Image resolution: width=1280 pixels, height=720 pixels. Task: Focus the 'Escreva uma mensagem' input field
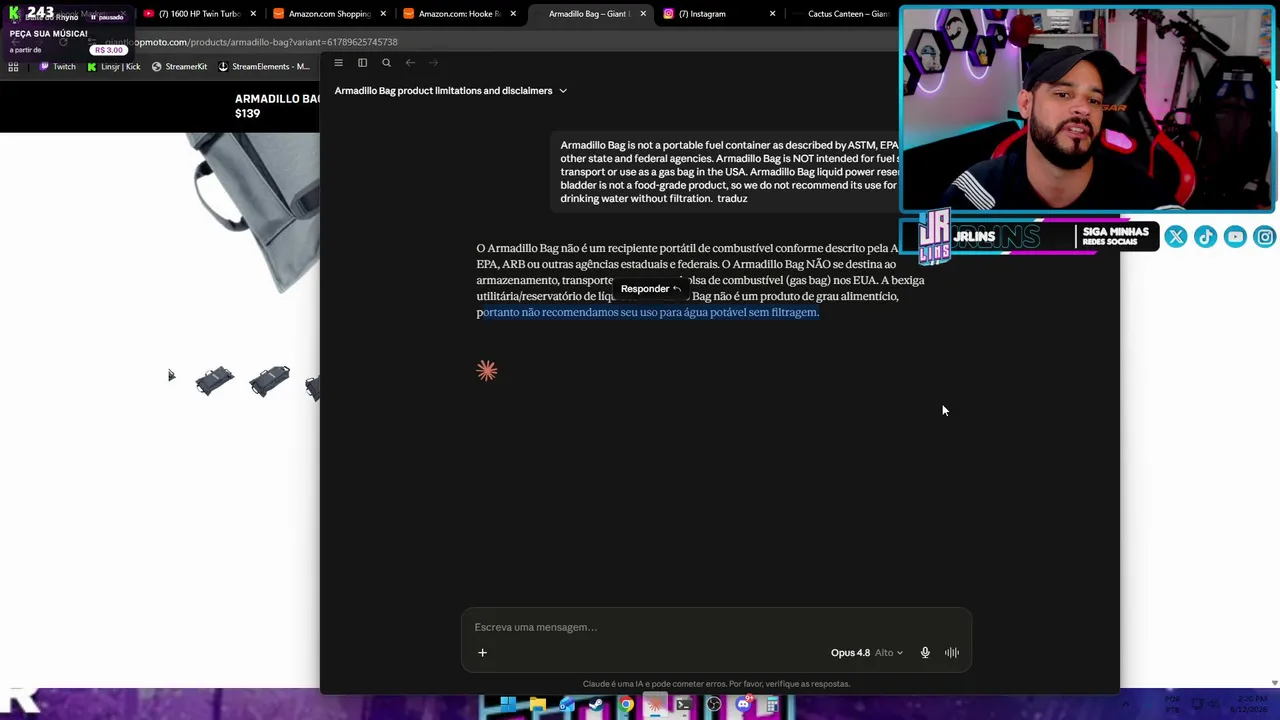pyautogui.click(x=716, y=627)
